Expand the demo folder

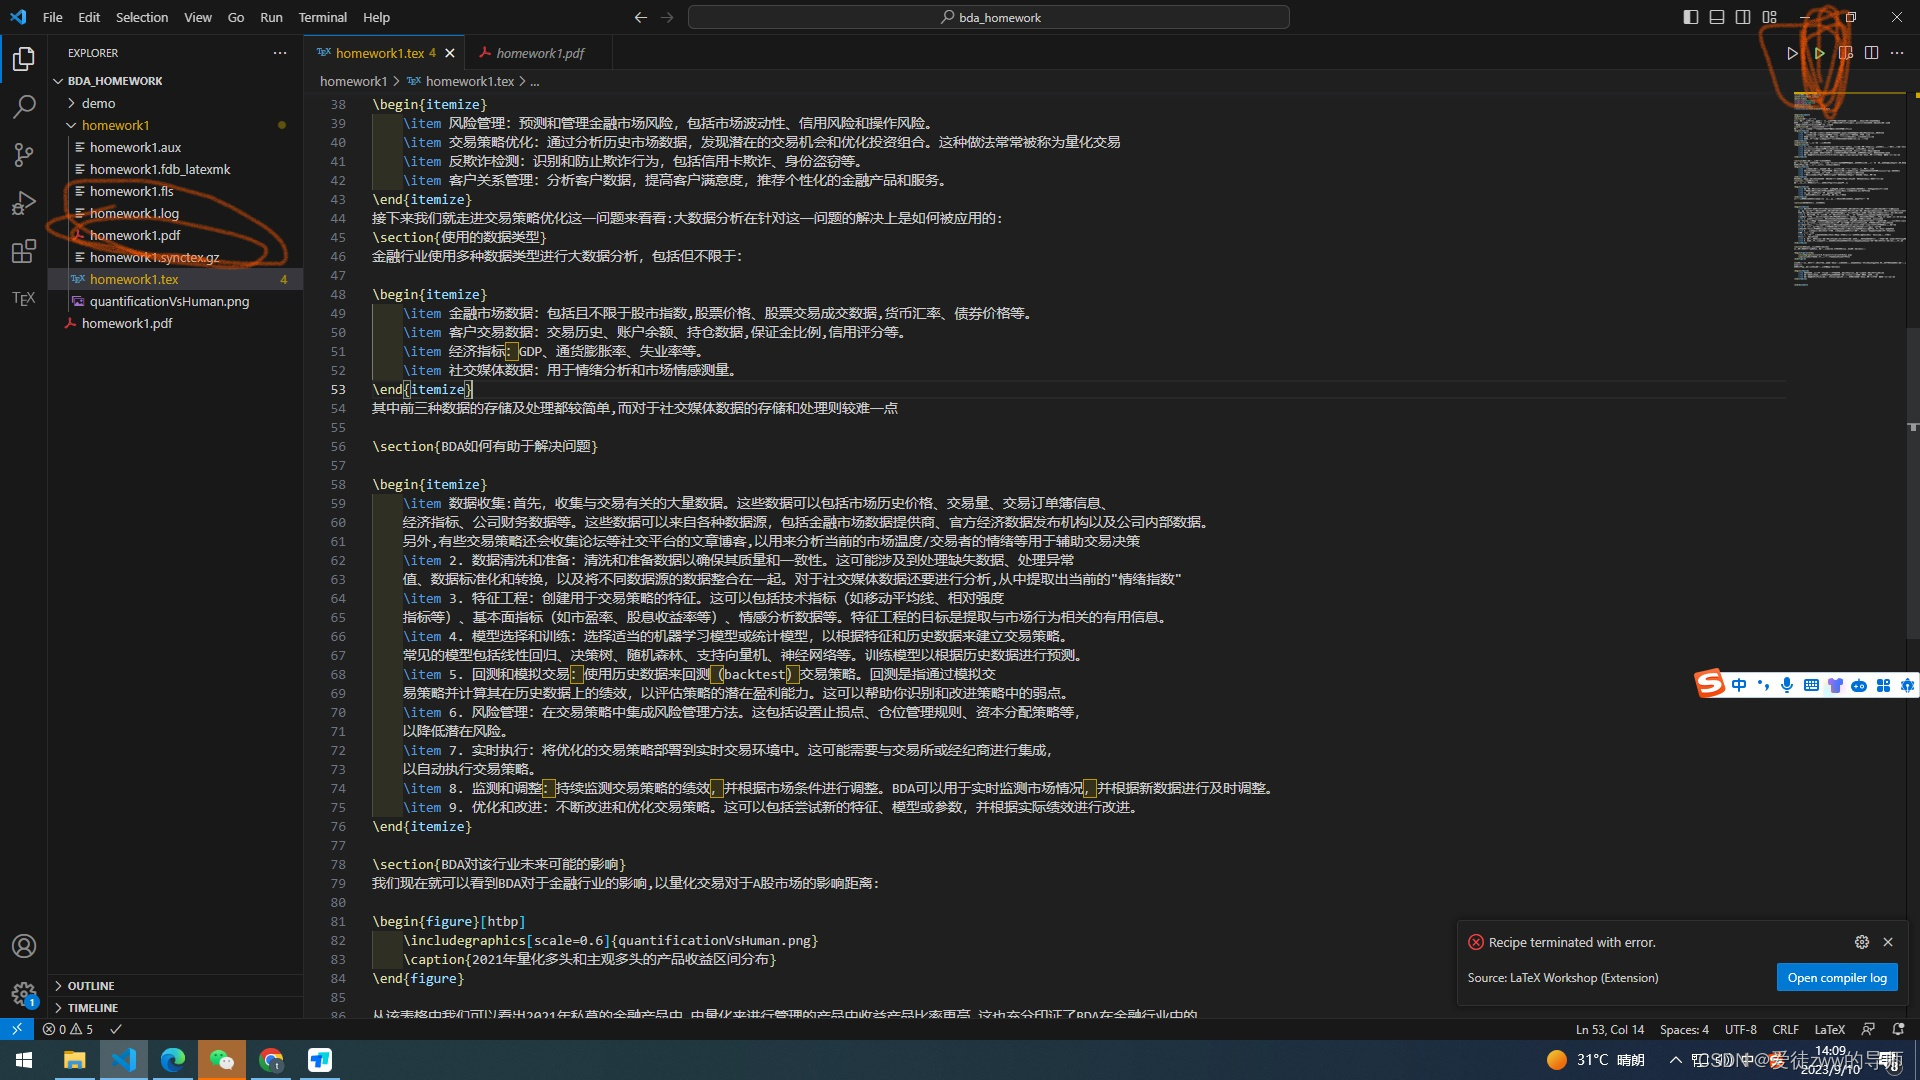point(98,103)
